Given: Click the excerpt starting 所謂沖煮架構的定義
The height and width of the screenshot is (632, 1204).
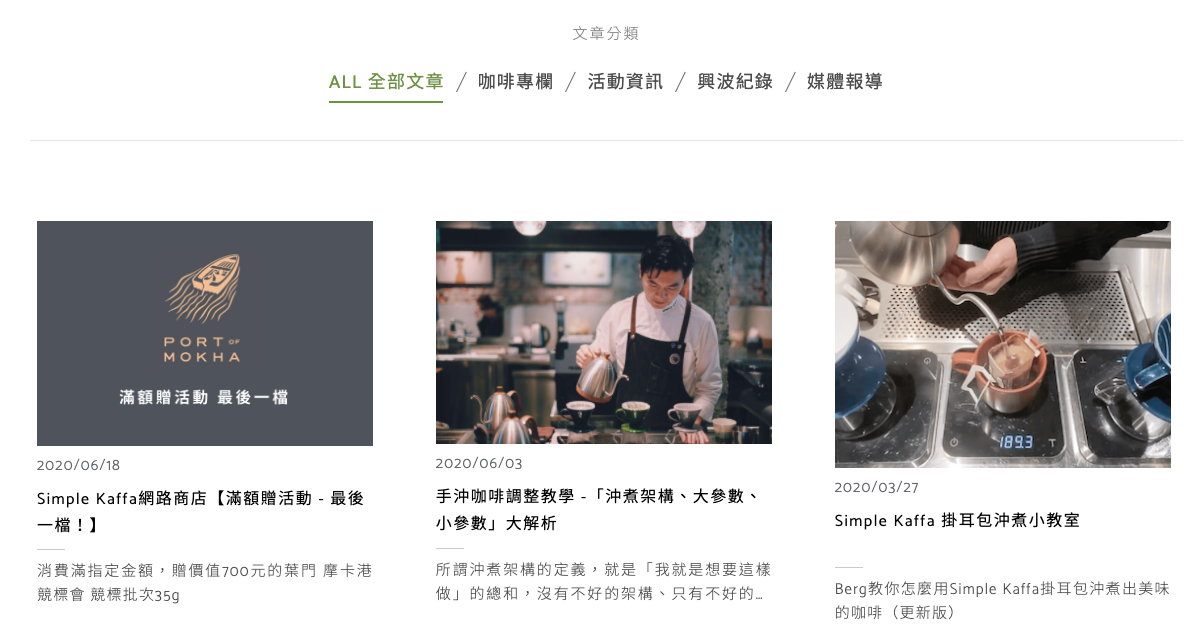Looking at the screenshot, I should pos(604,581).
